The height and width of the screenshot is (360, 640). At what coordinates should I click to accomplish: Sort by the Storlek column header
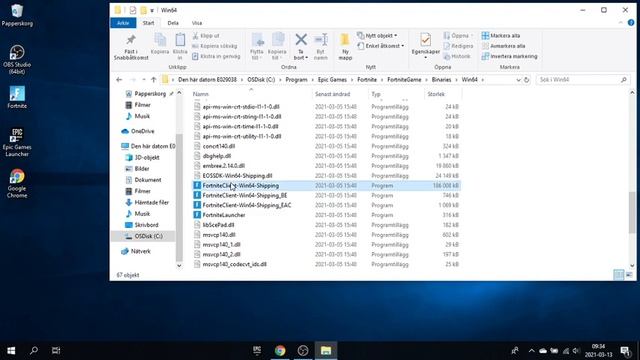click(x=436, y=94)
